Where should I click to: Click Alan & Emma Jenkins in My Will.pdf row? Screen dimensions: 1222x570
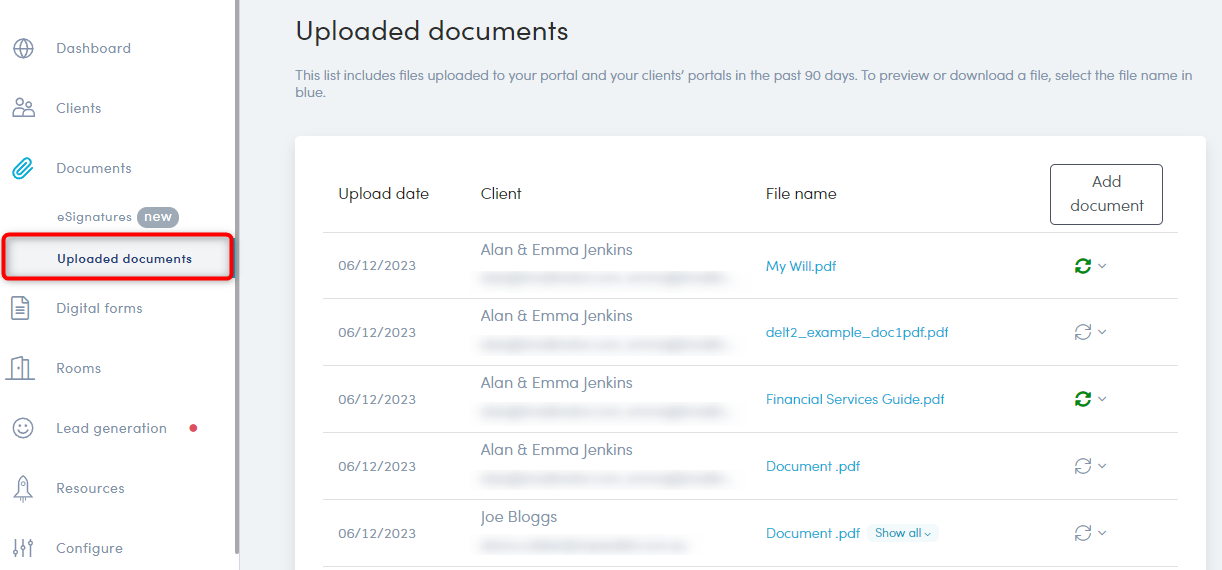[556, 250]
